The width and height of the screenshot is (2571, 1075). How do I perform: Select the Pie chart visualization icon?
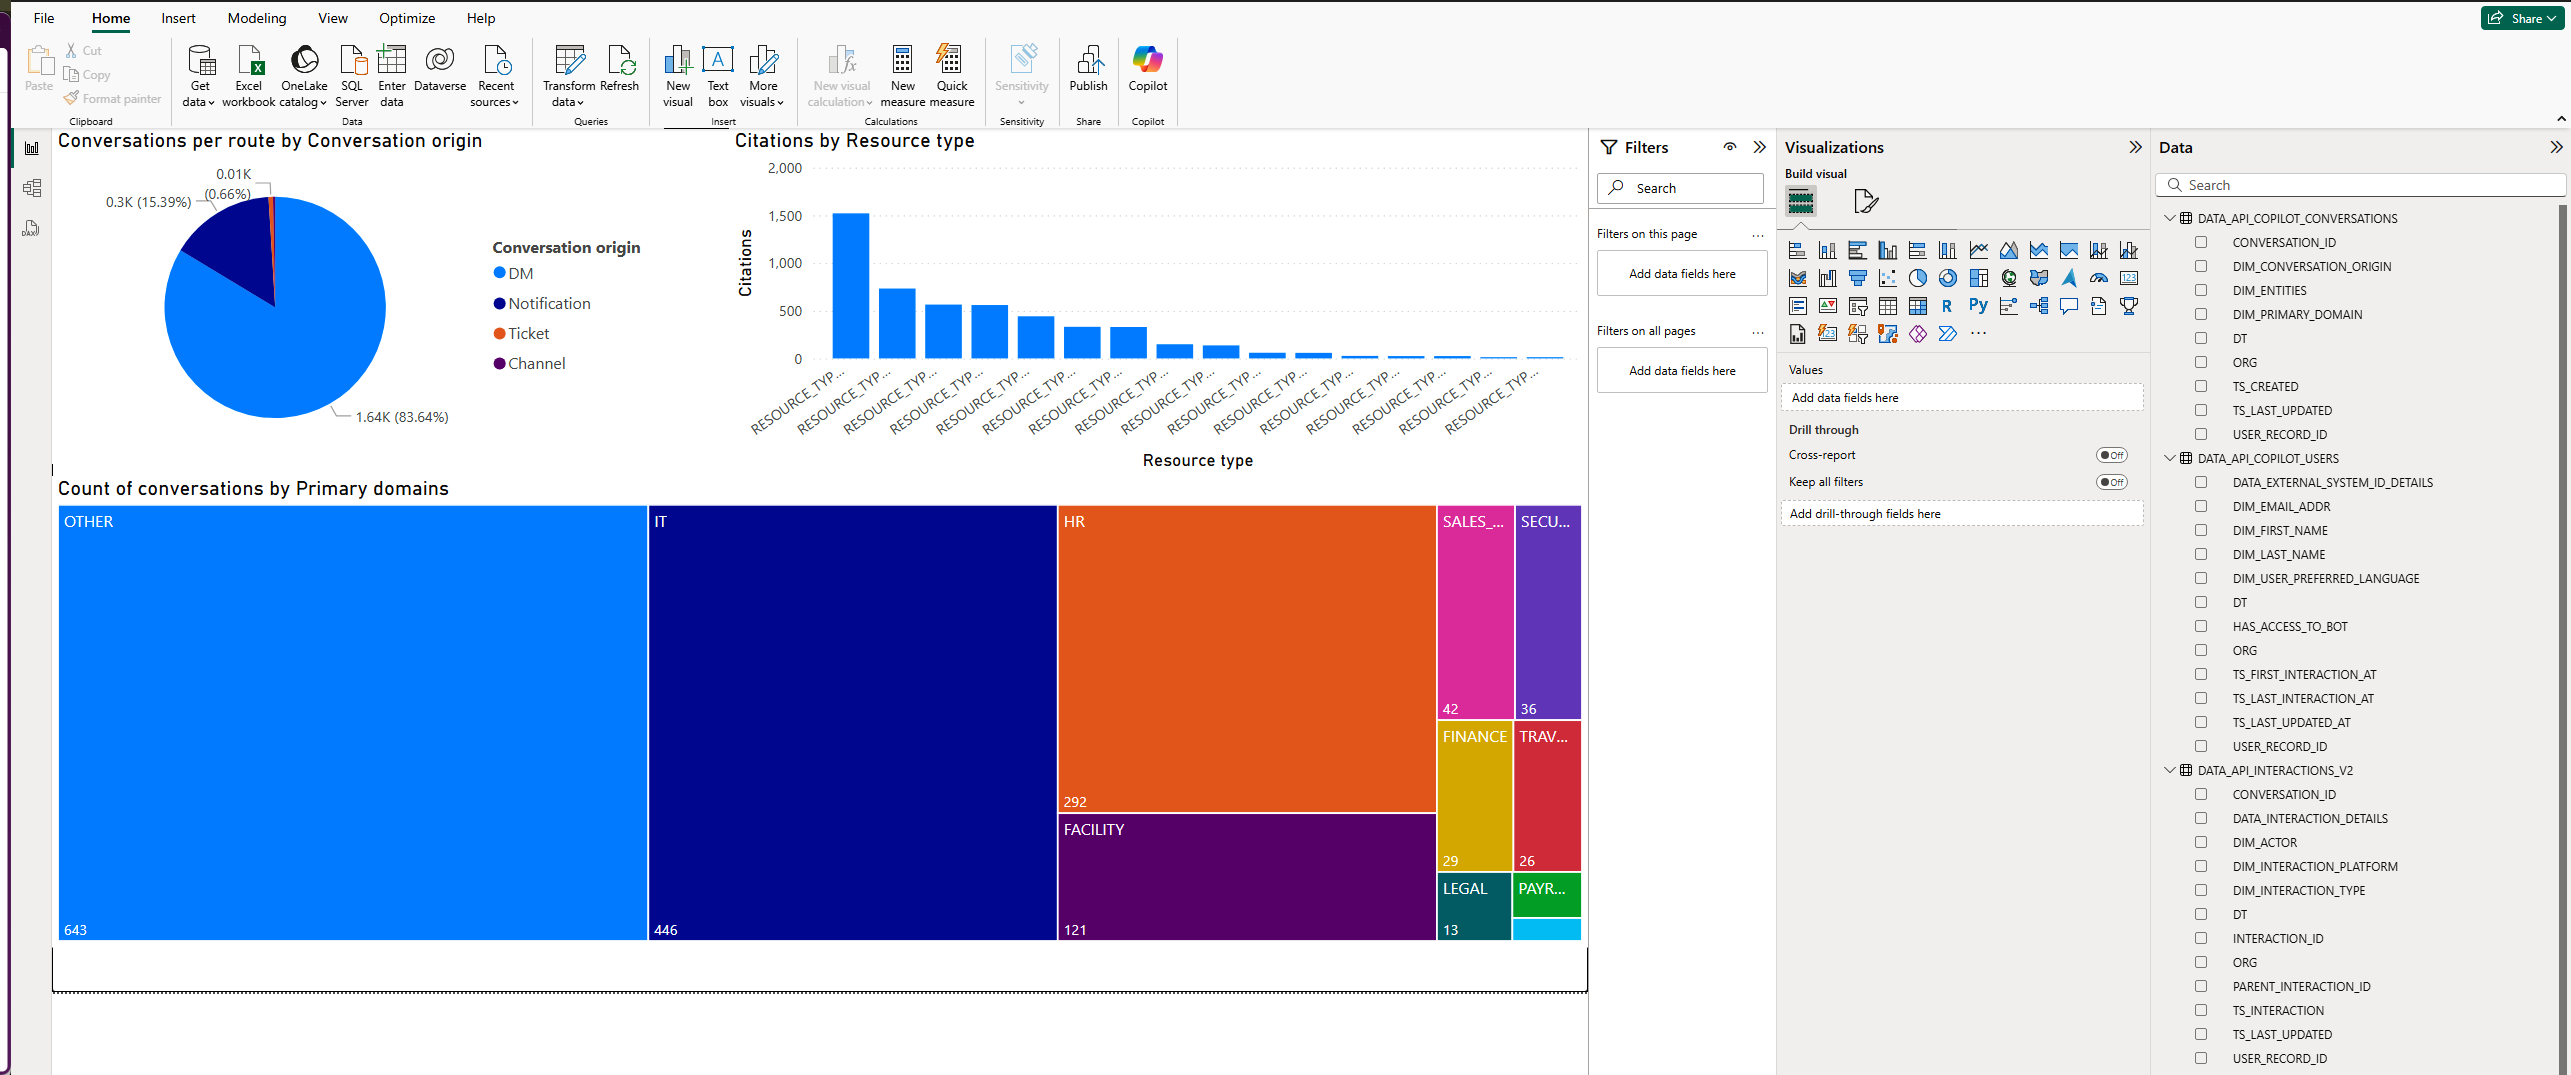tap(1917, 278)
